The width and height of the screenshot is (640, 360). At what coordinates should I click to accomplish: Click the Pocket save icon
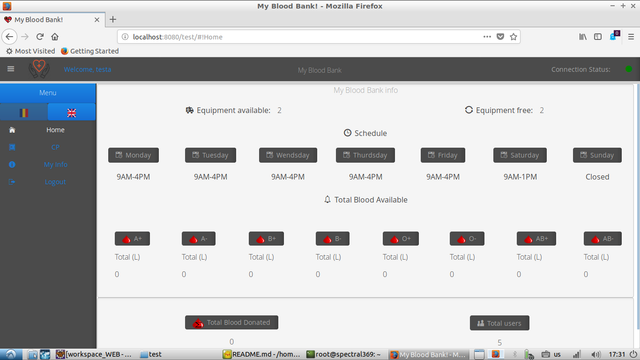click(x=500, y=37)
